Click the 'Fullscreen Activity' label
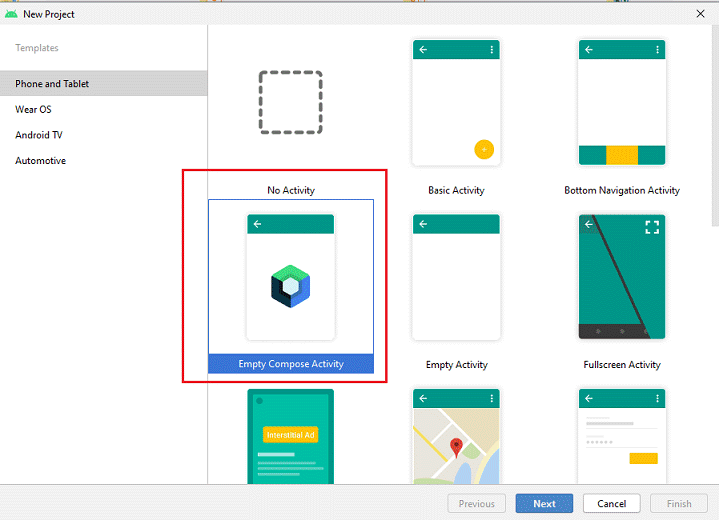719x520 pixels. tap(622, 365)
